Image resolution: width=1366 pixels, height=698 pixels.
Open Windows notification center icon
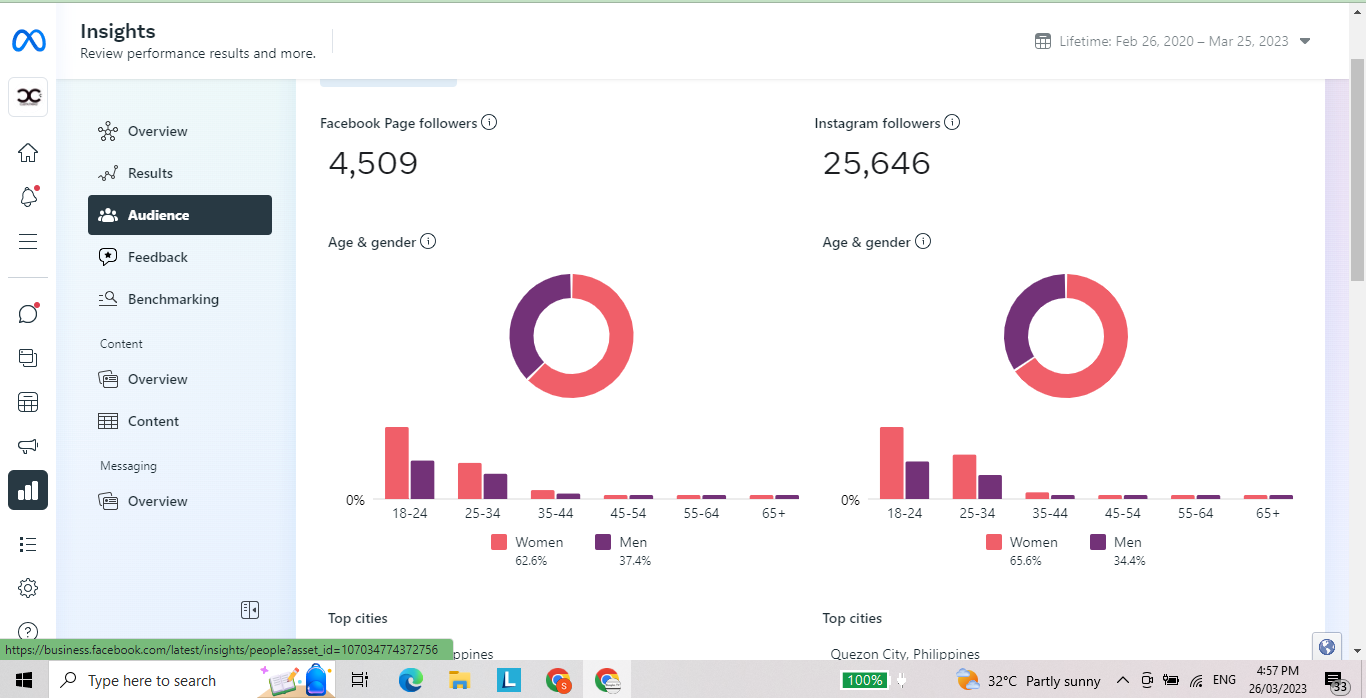tap(1336, 681)
